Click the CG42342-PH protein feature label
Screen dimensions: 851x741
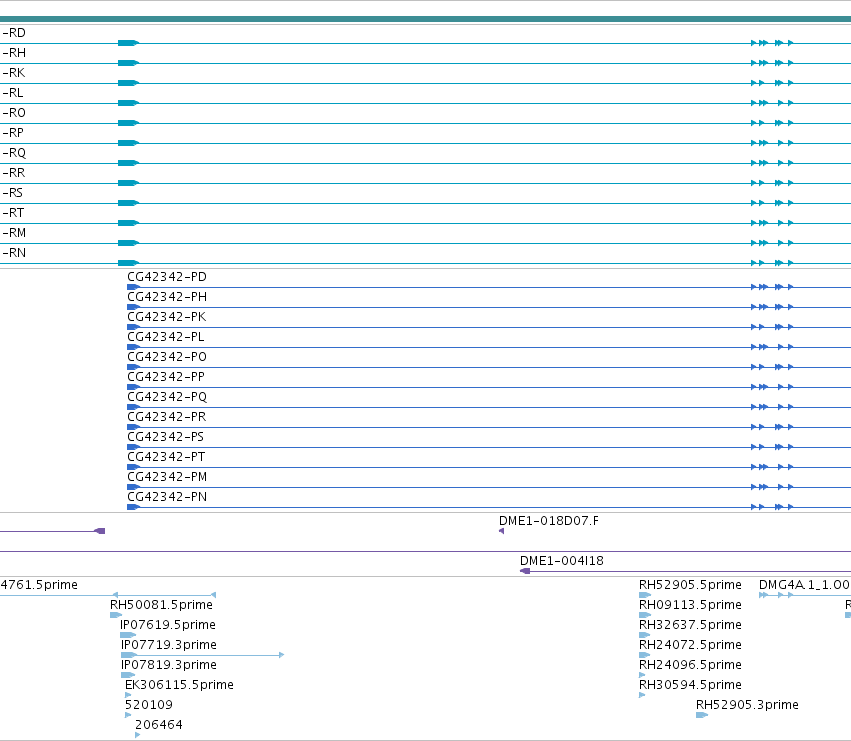point(167,297)
